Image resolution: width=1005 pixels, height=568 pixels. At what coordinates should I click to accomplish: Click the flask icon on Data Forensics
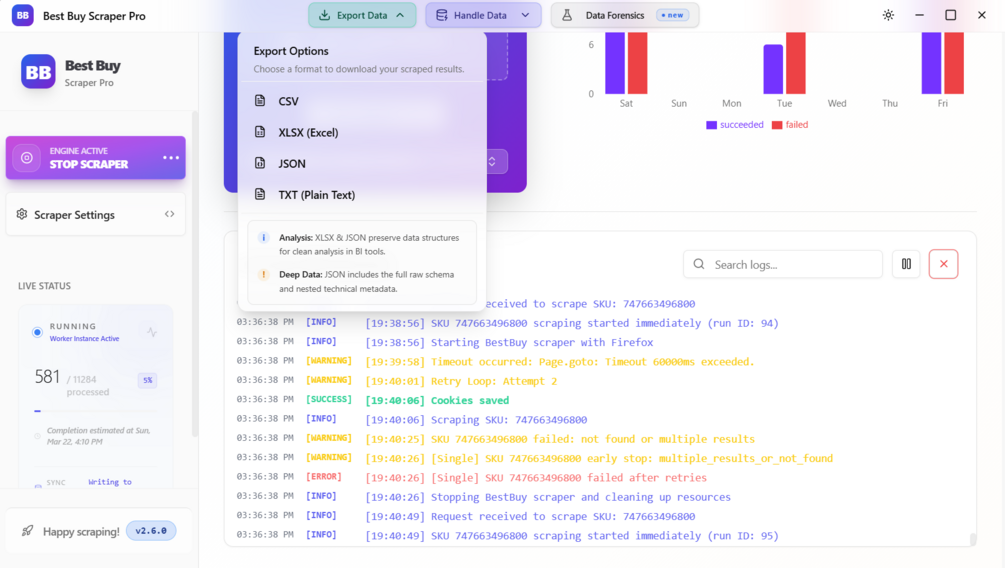[567, 15]
